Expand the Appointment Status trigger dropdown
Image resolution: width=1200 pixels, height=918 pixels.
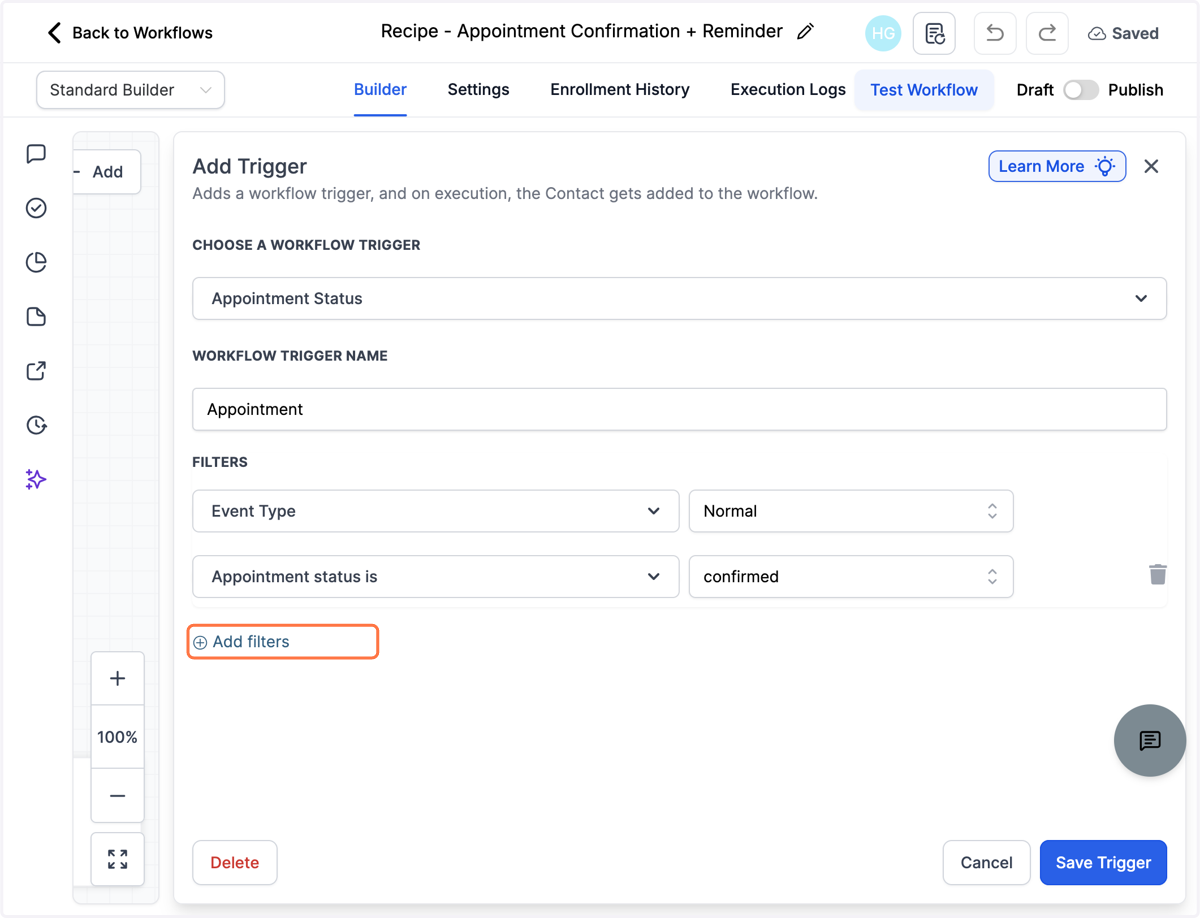pos(679,299)
